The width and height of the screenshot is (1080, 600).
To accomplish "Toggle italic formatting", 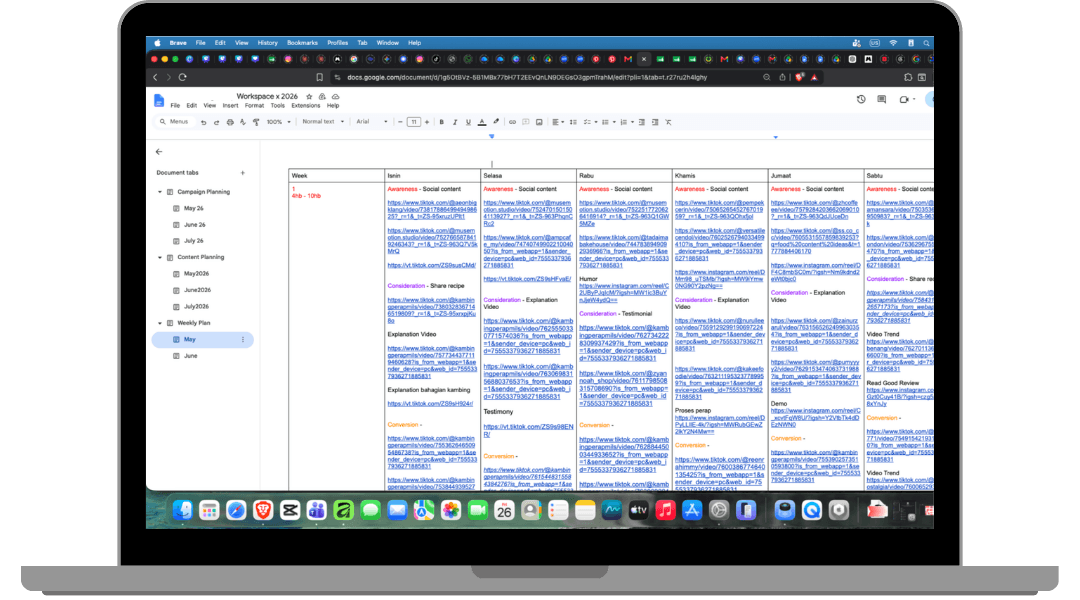I will (455, 122).
